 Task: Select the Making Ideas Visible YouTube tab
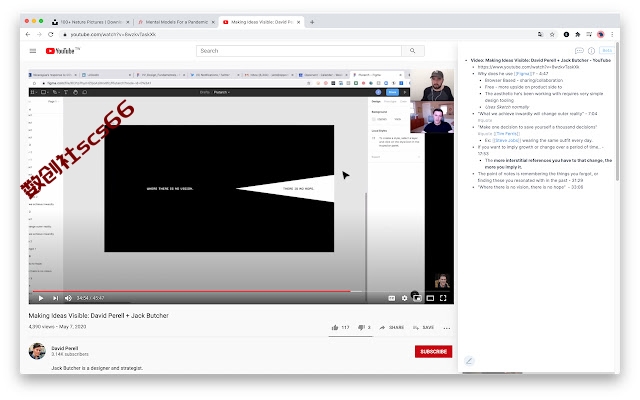[261, 22]
